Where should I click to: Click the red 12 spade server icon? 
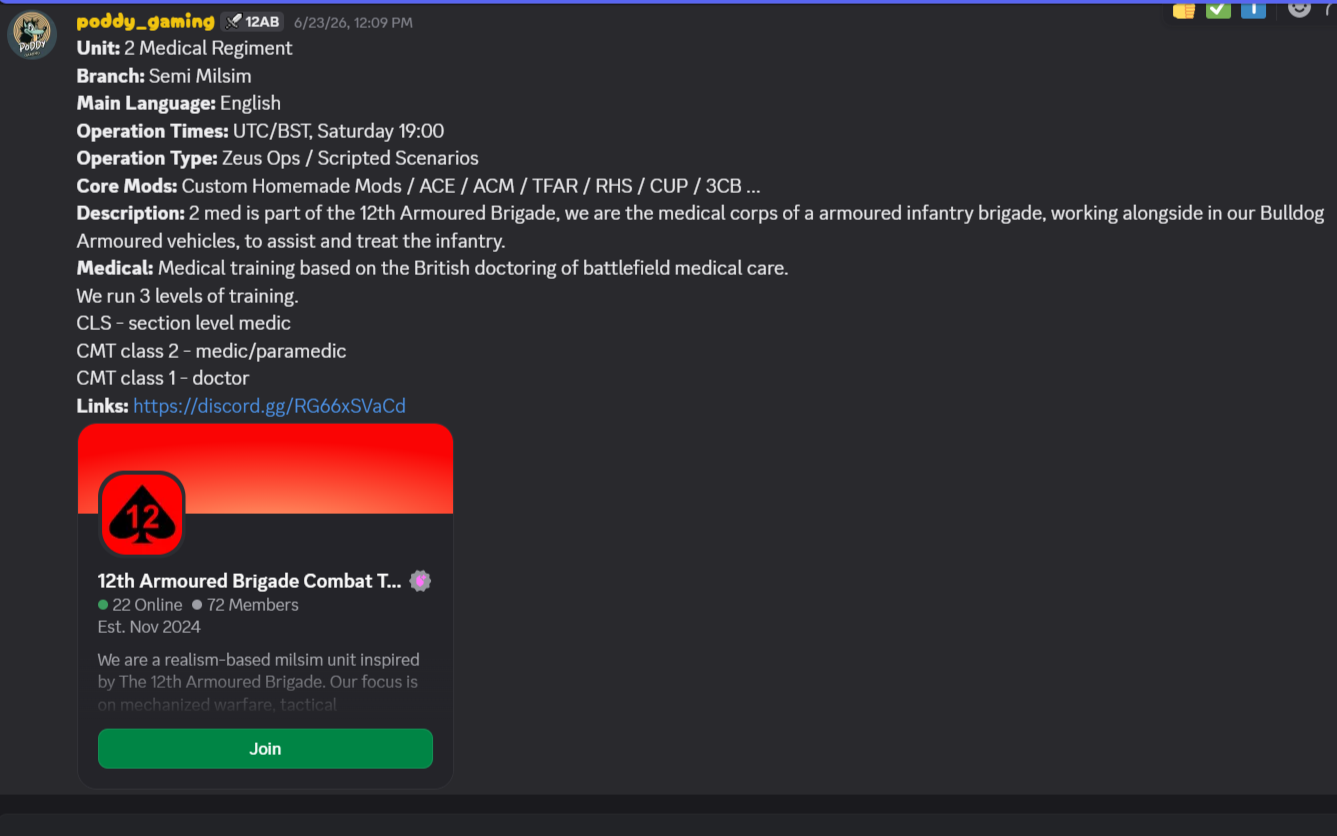coord(141,514)
